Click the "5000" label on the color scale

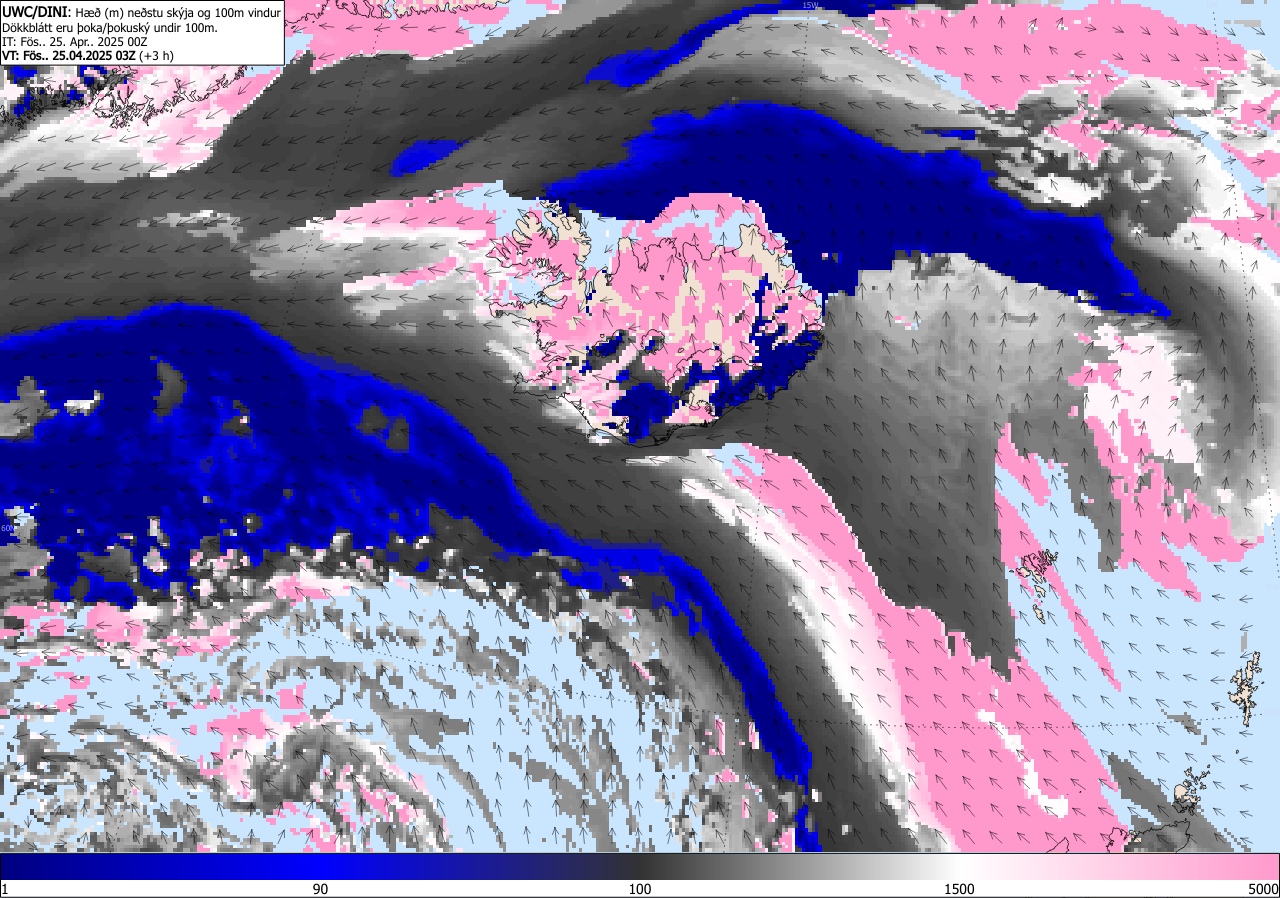point(1262,889)
